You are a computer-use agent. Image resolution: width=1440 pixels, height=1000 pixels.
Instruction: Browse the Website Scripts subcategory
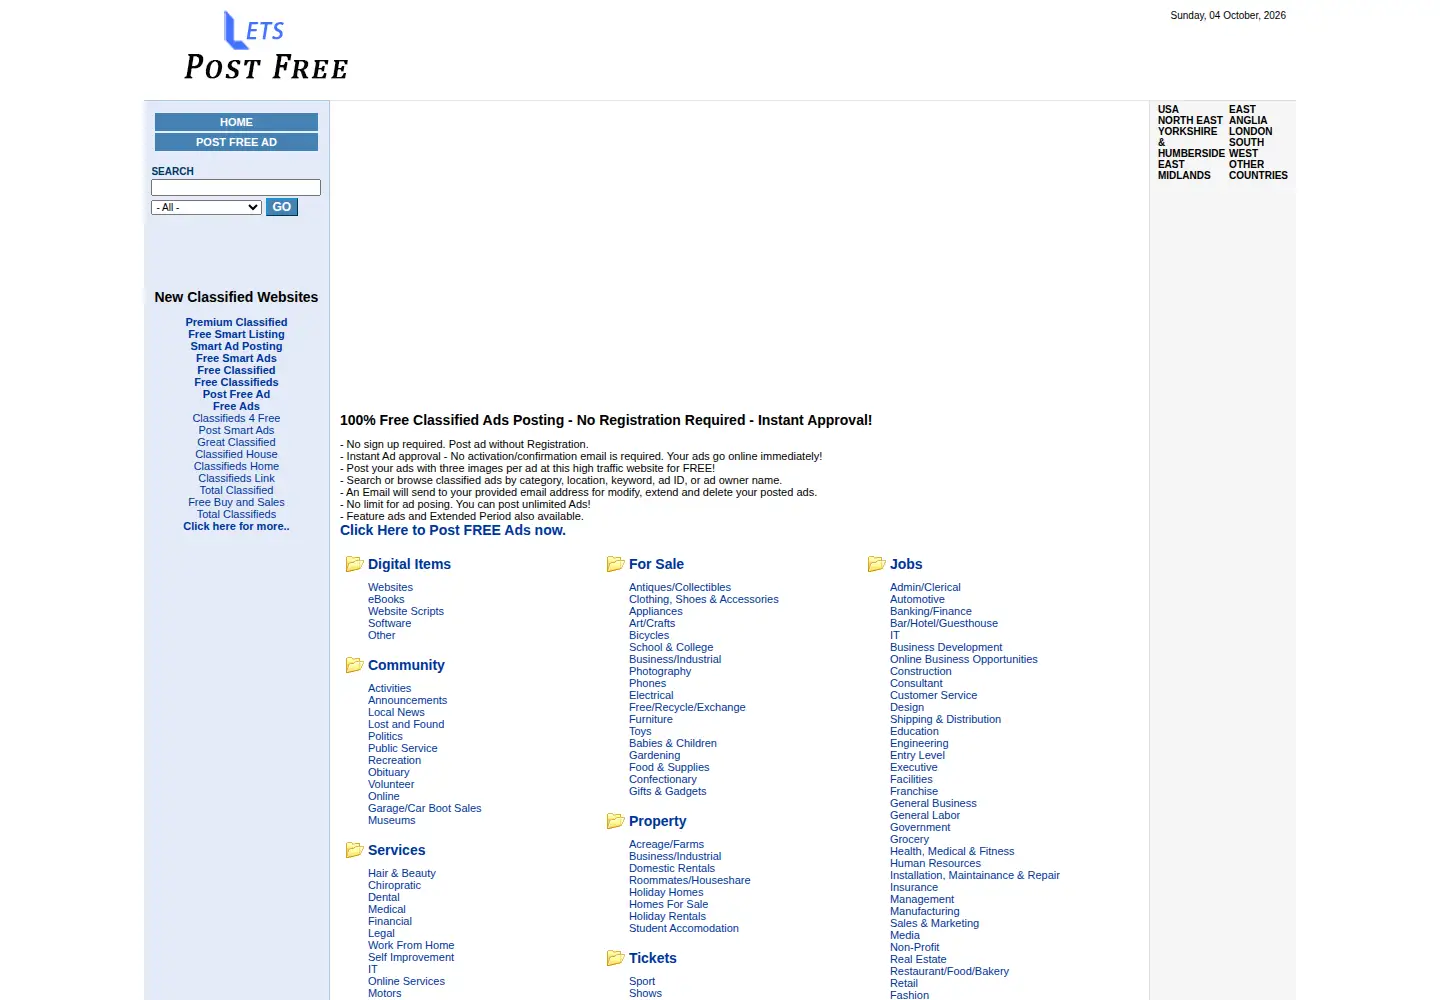(406, 611)
